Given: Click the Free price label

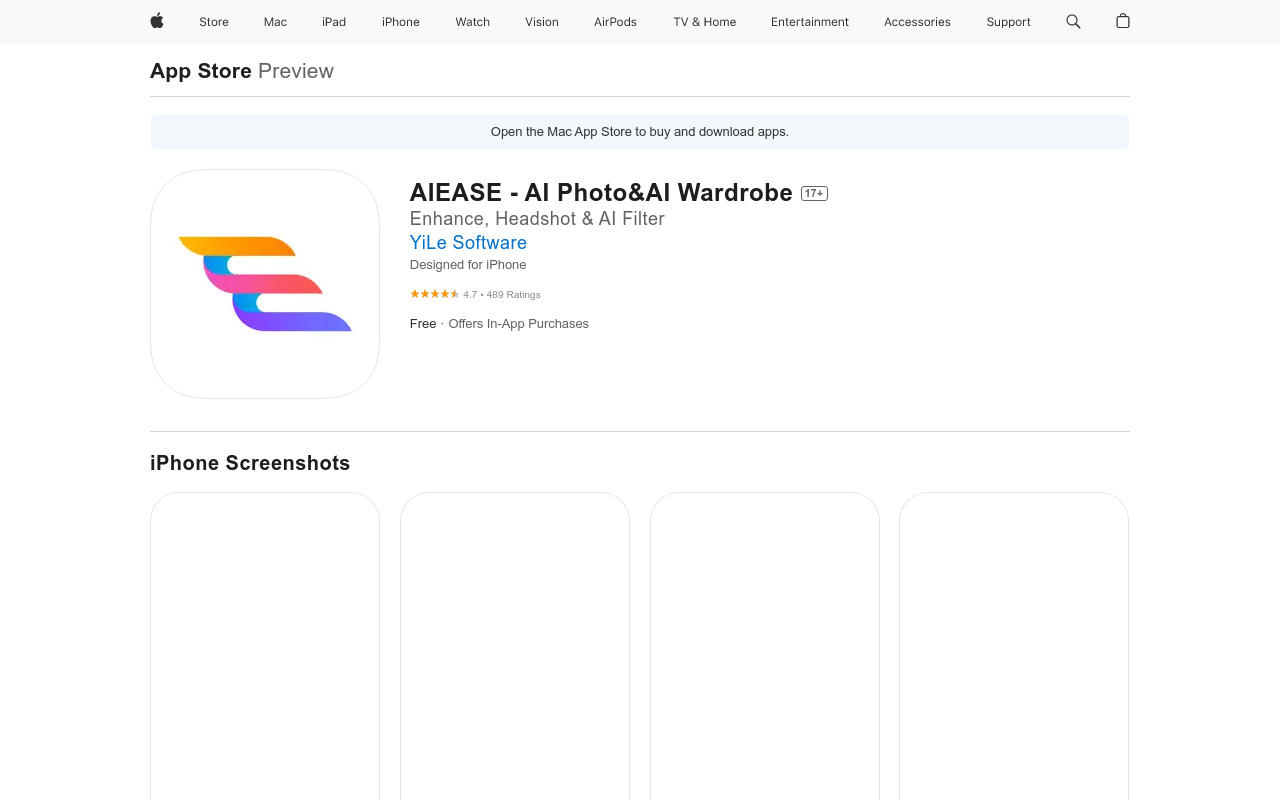Looking at the screenshot, I should pos(423,324).
